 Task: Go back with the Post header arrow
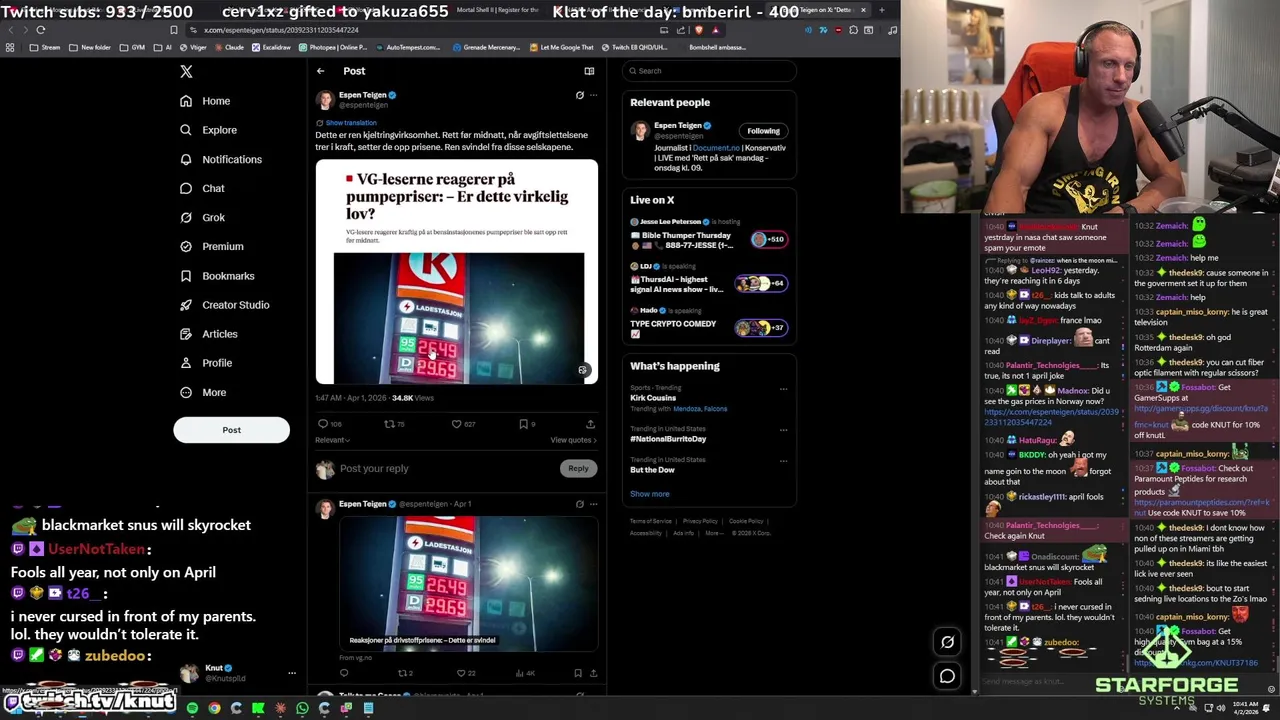point(320,71)
